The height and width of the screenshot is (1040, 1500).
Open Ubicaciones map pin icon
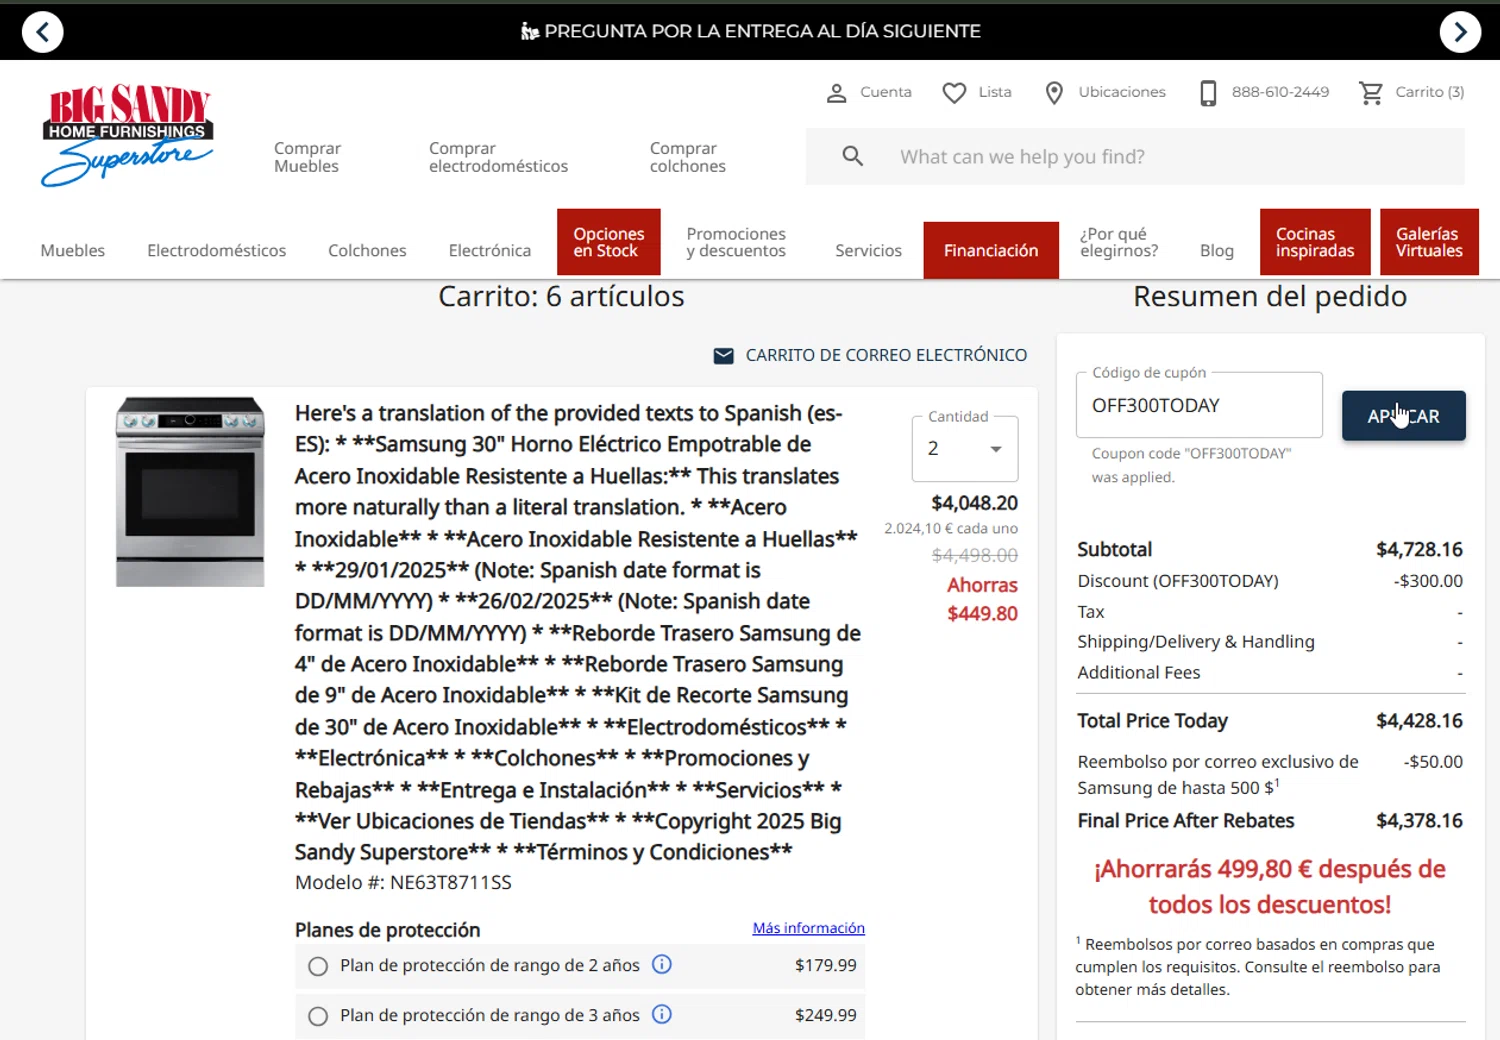point(1054,93)
